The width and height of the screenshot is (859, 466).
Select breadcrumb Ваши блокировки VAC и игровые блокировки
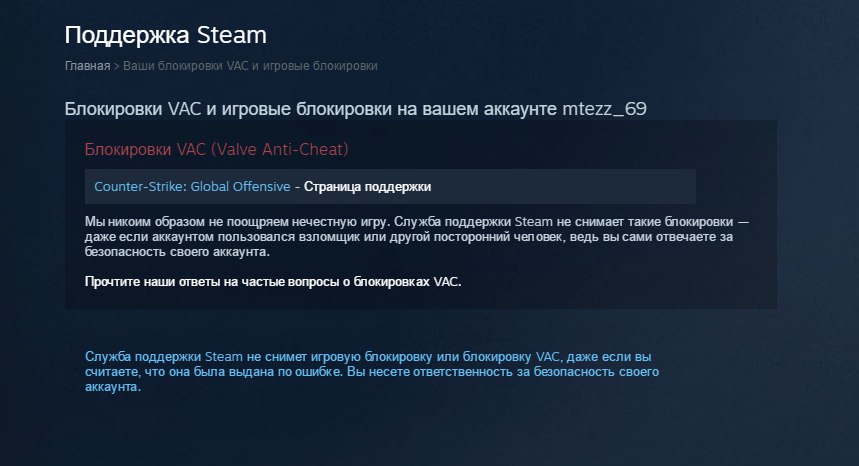pos(250,66)
